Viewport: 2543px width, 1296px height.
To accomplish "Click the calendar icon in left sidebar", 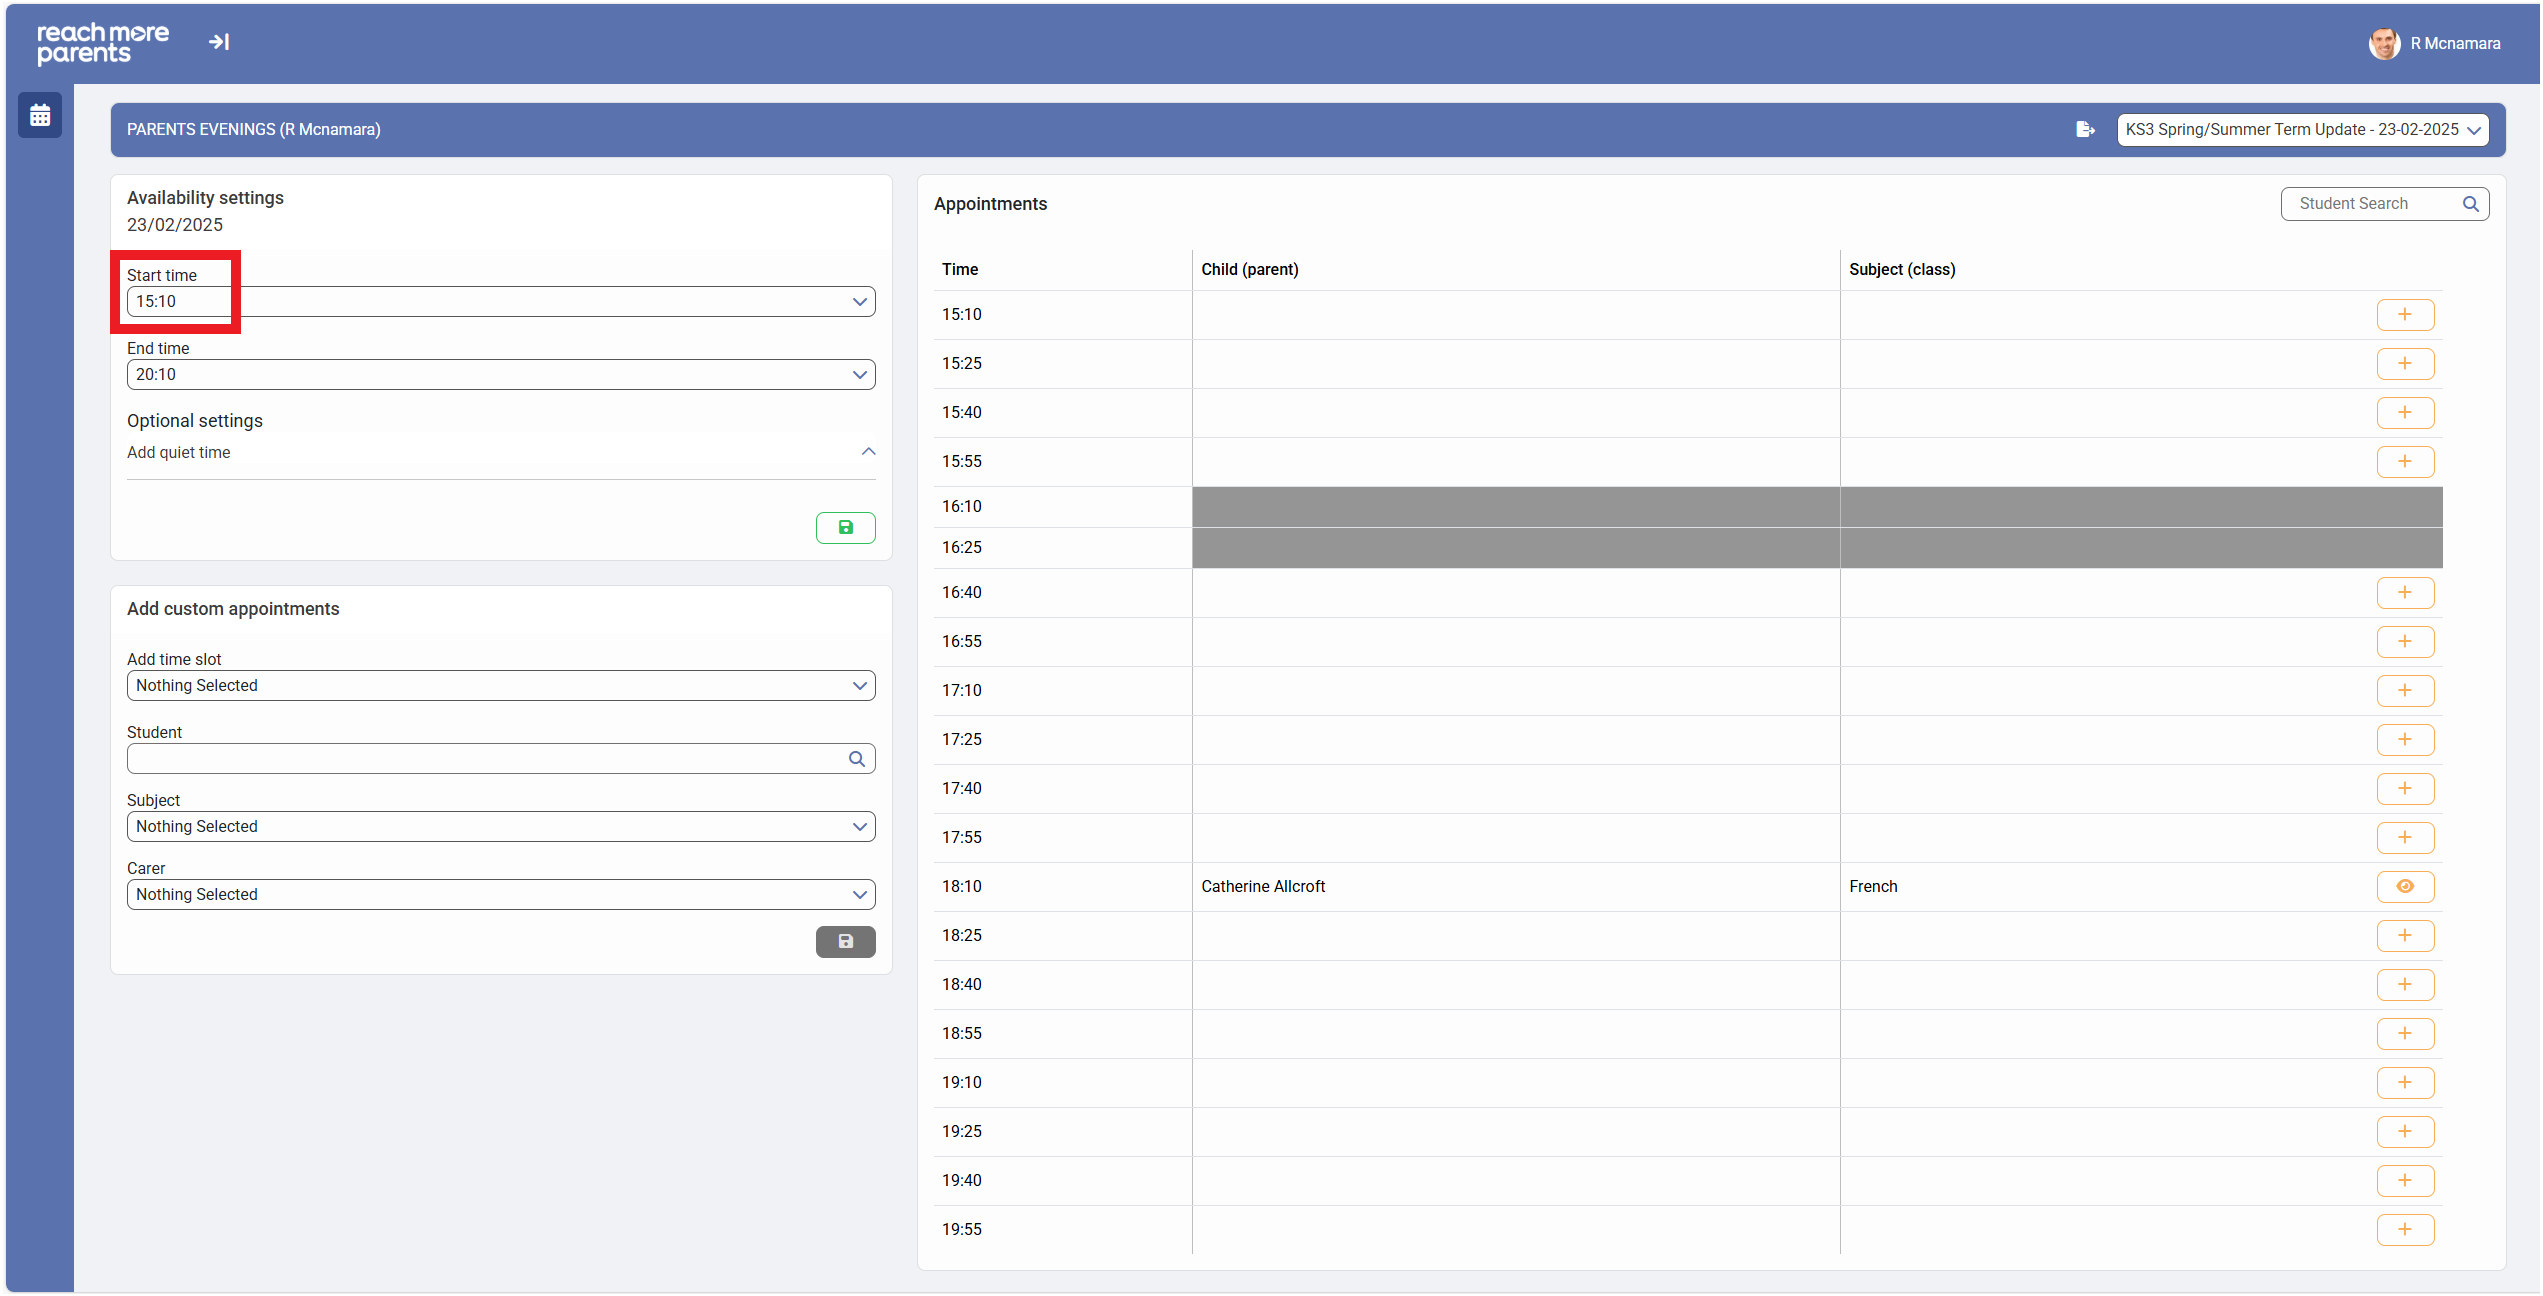I will click(40, 116).
